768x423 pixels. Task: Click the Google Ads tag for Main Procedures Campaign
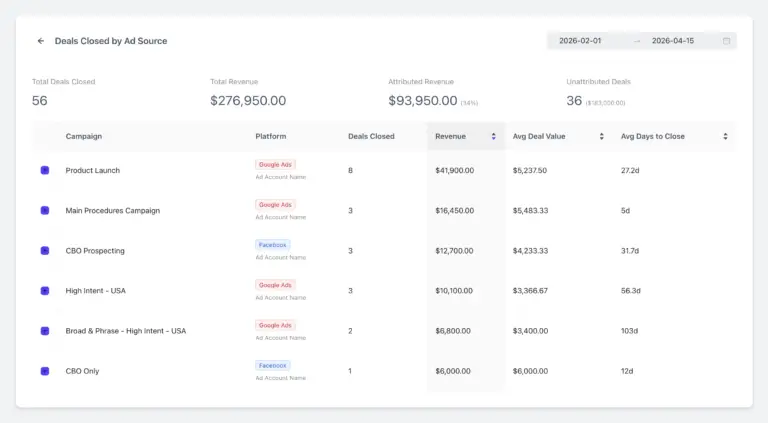point(275,205)
